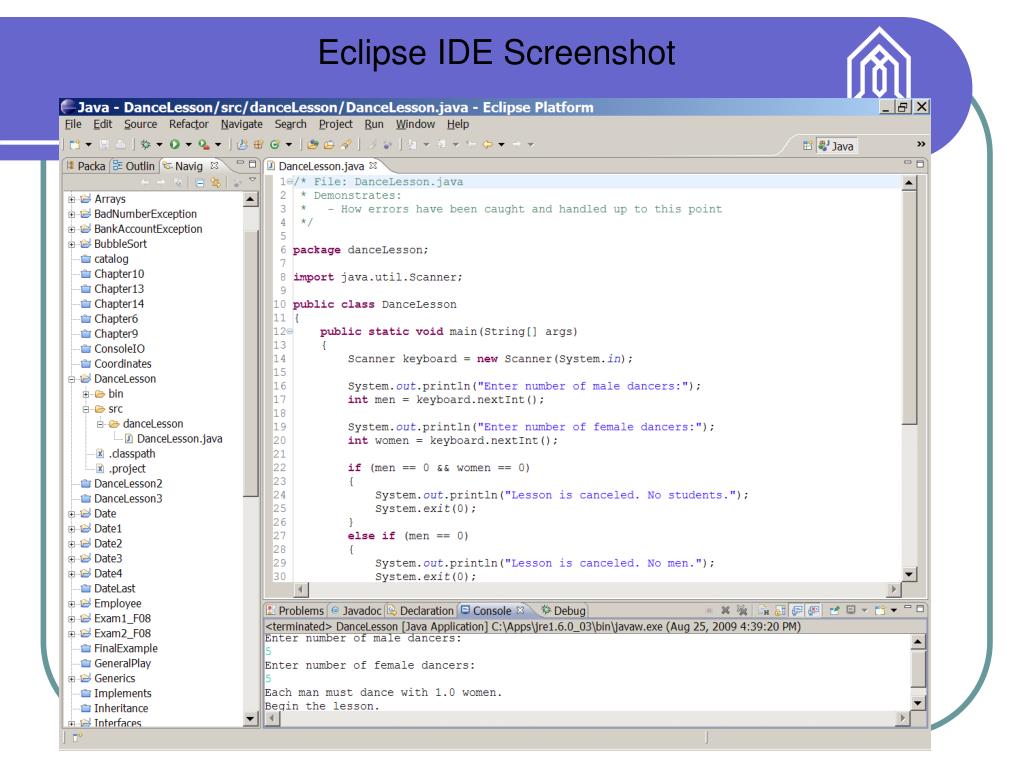This screenshot has width=1024, height=768.
Task: Click the Java perspective button
Action: click(x=837, y=146)
